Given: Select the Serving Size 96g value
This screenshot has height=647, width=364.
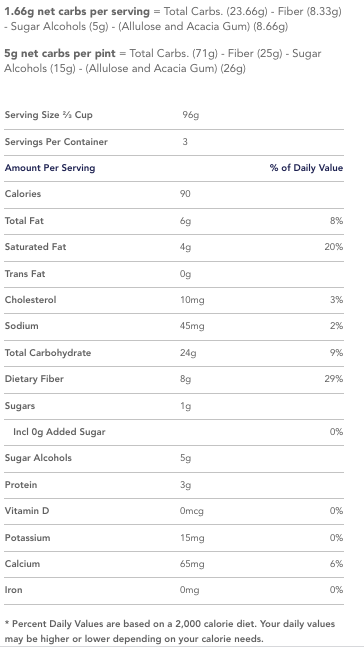Looking at the screenshot, I should 191,115.
